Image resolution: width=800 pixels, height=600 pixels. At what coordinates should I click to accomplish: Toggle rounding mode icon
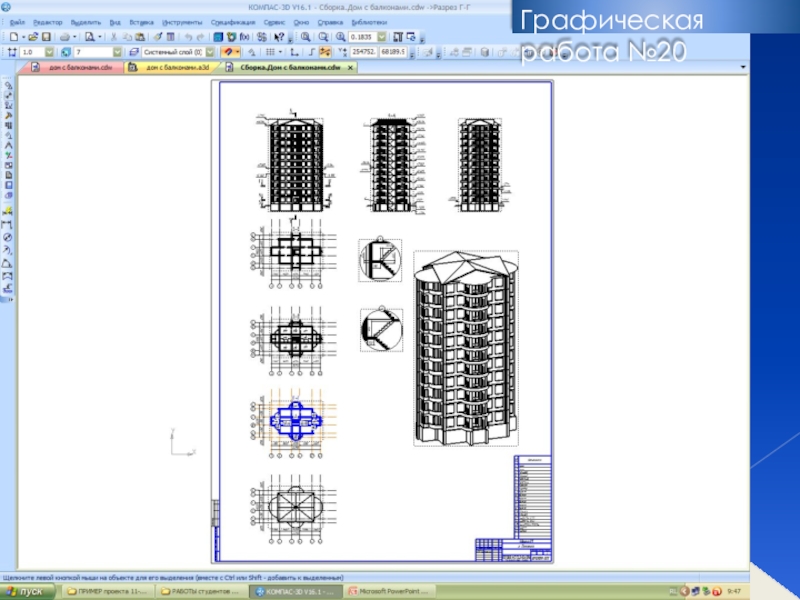[325, 52]
